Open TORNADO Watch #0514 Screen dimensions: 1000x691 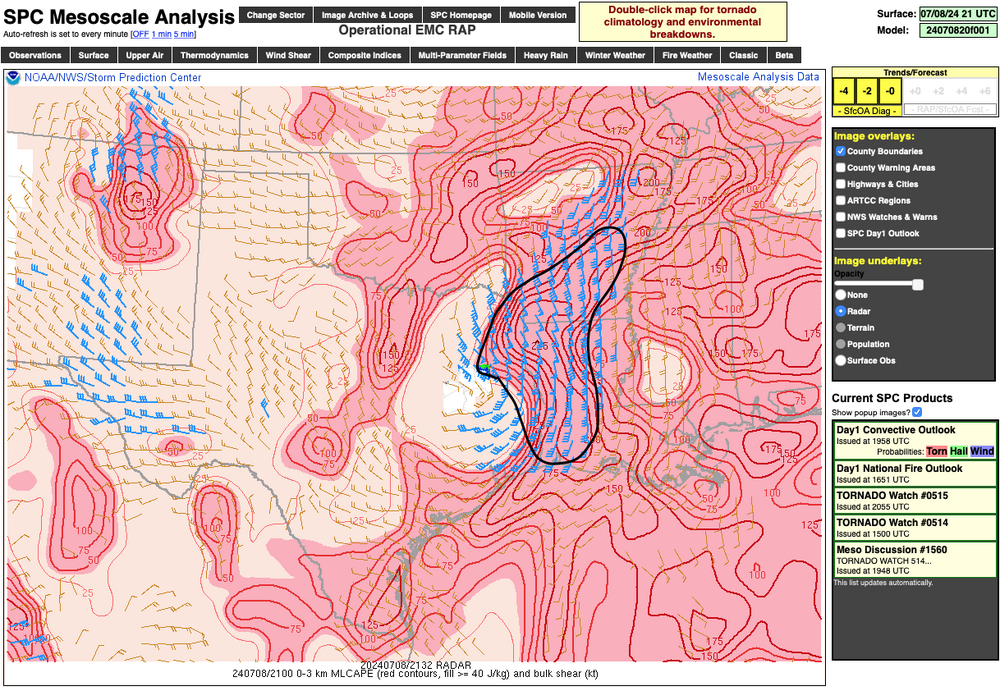point(892,523)
